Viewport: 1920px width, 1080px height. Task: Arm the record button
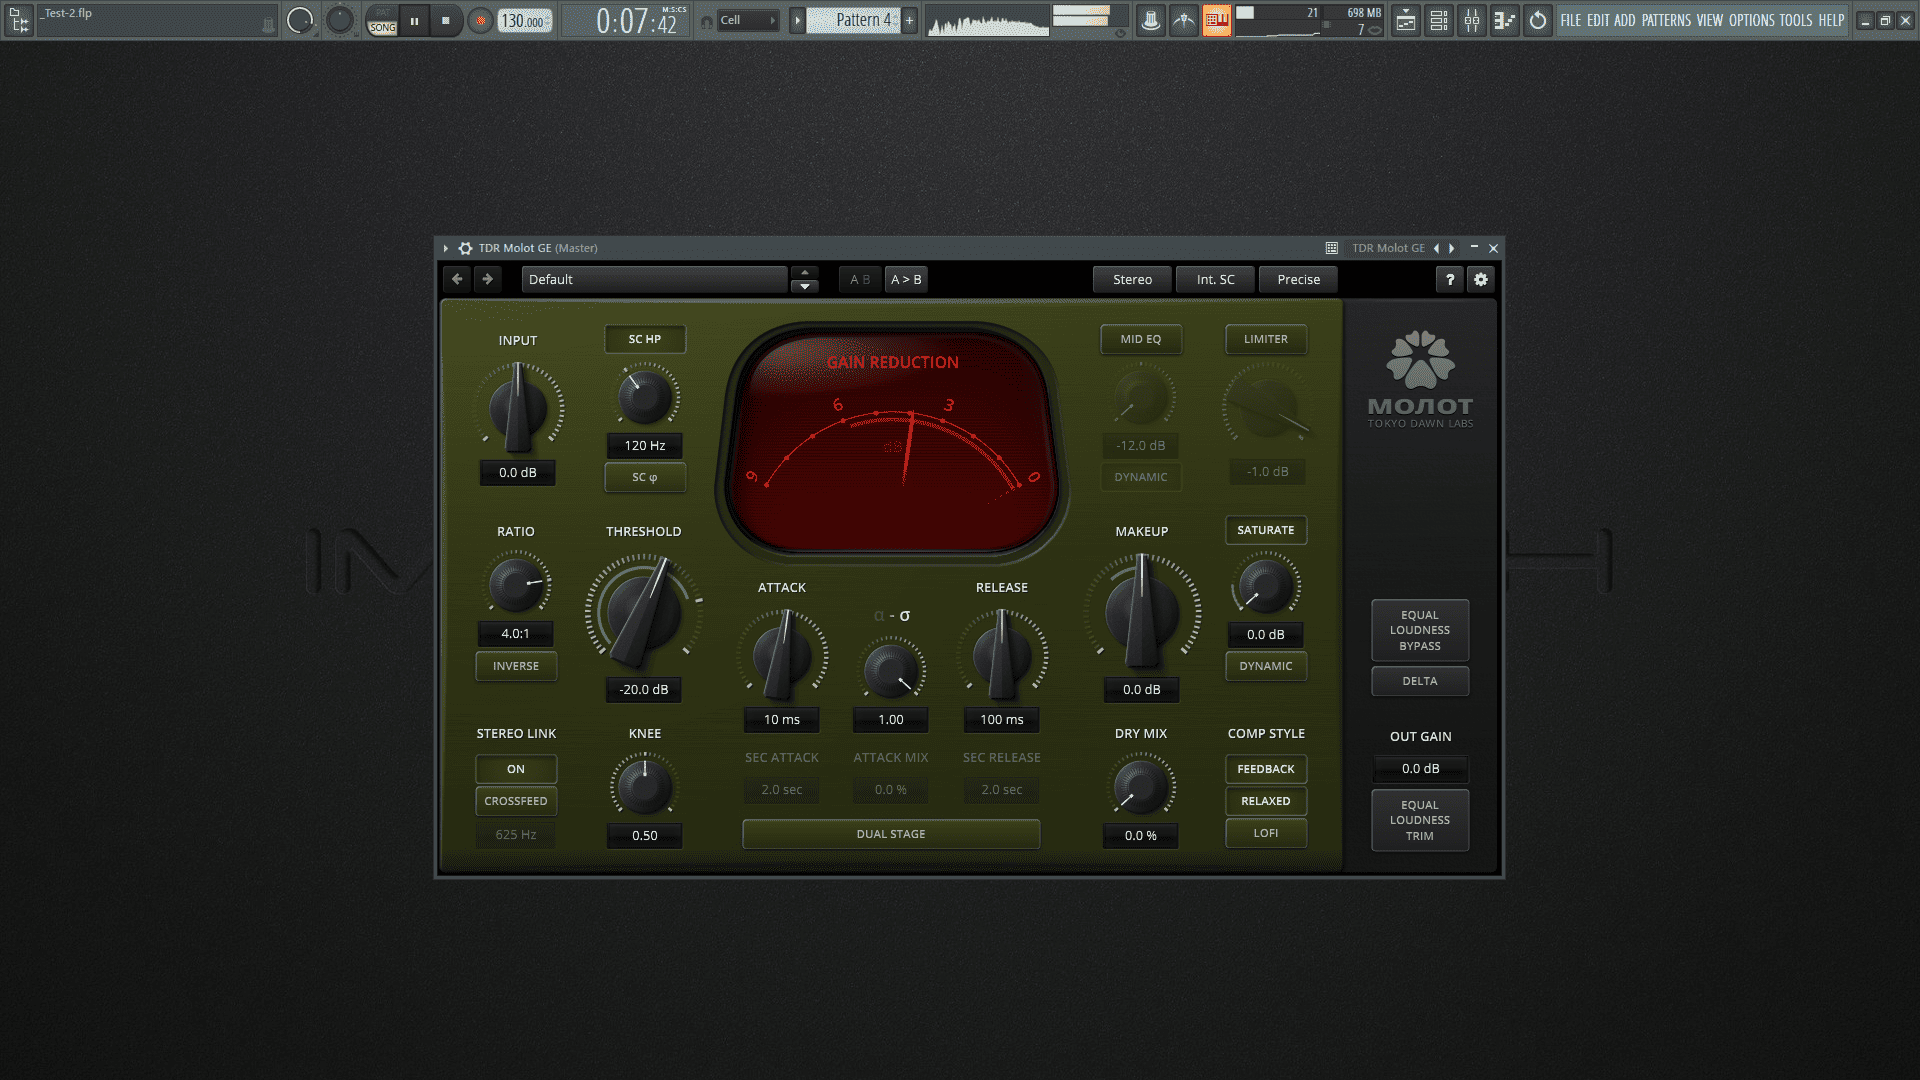[481, 20]
